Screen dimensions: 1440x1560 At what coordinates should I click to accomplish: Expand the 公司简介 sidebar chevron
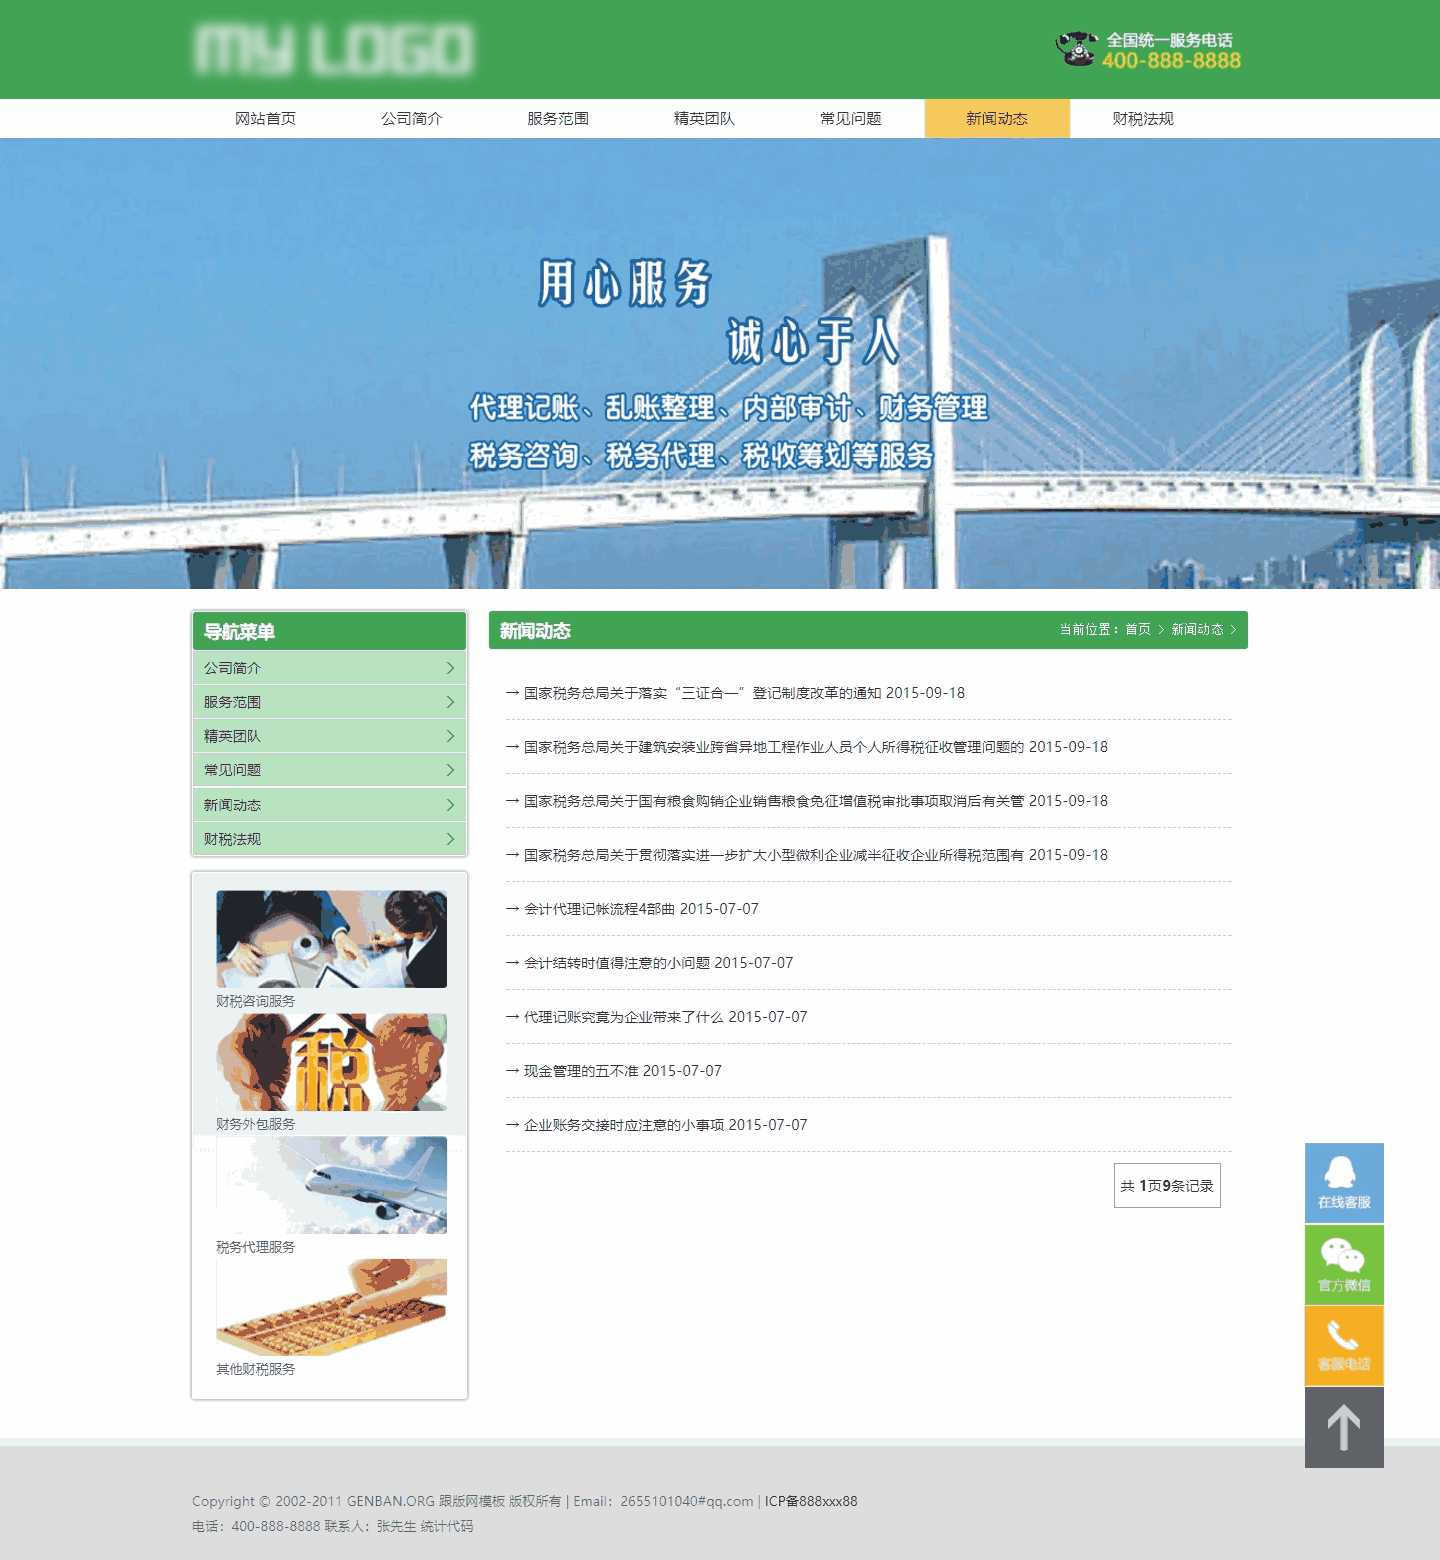click(450, 668)
